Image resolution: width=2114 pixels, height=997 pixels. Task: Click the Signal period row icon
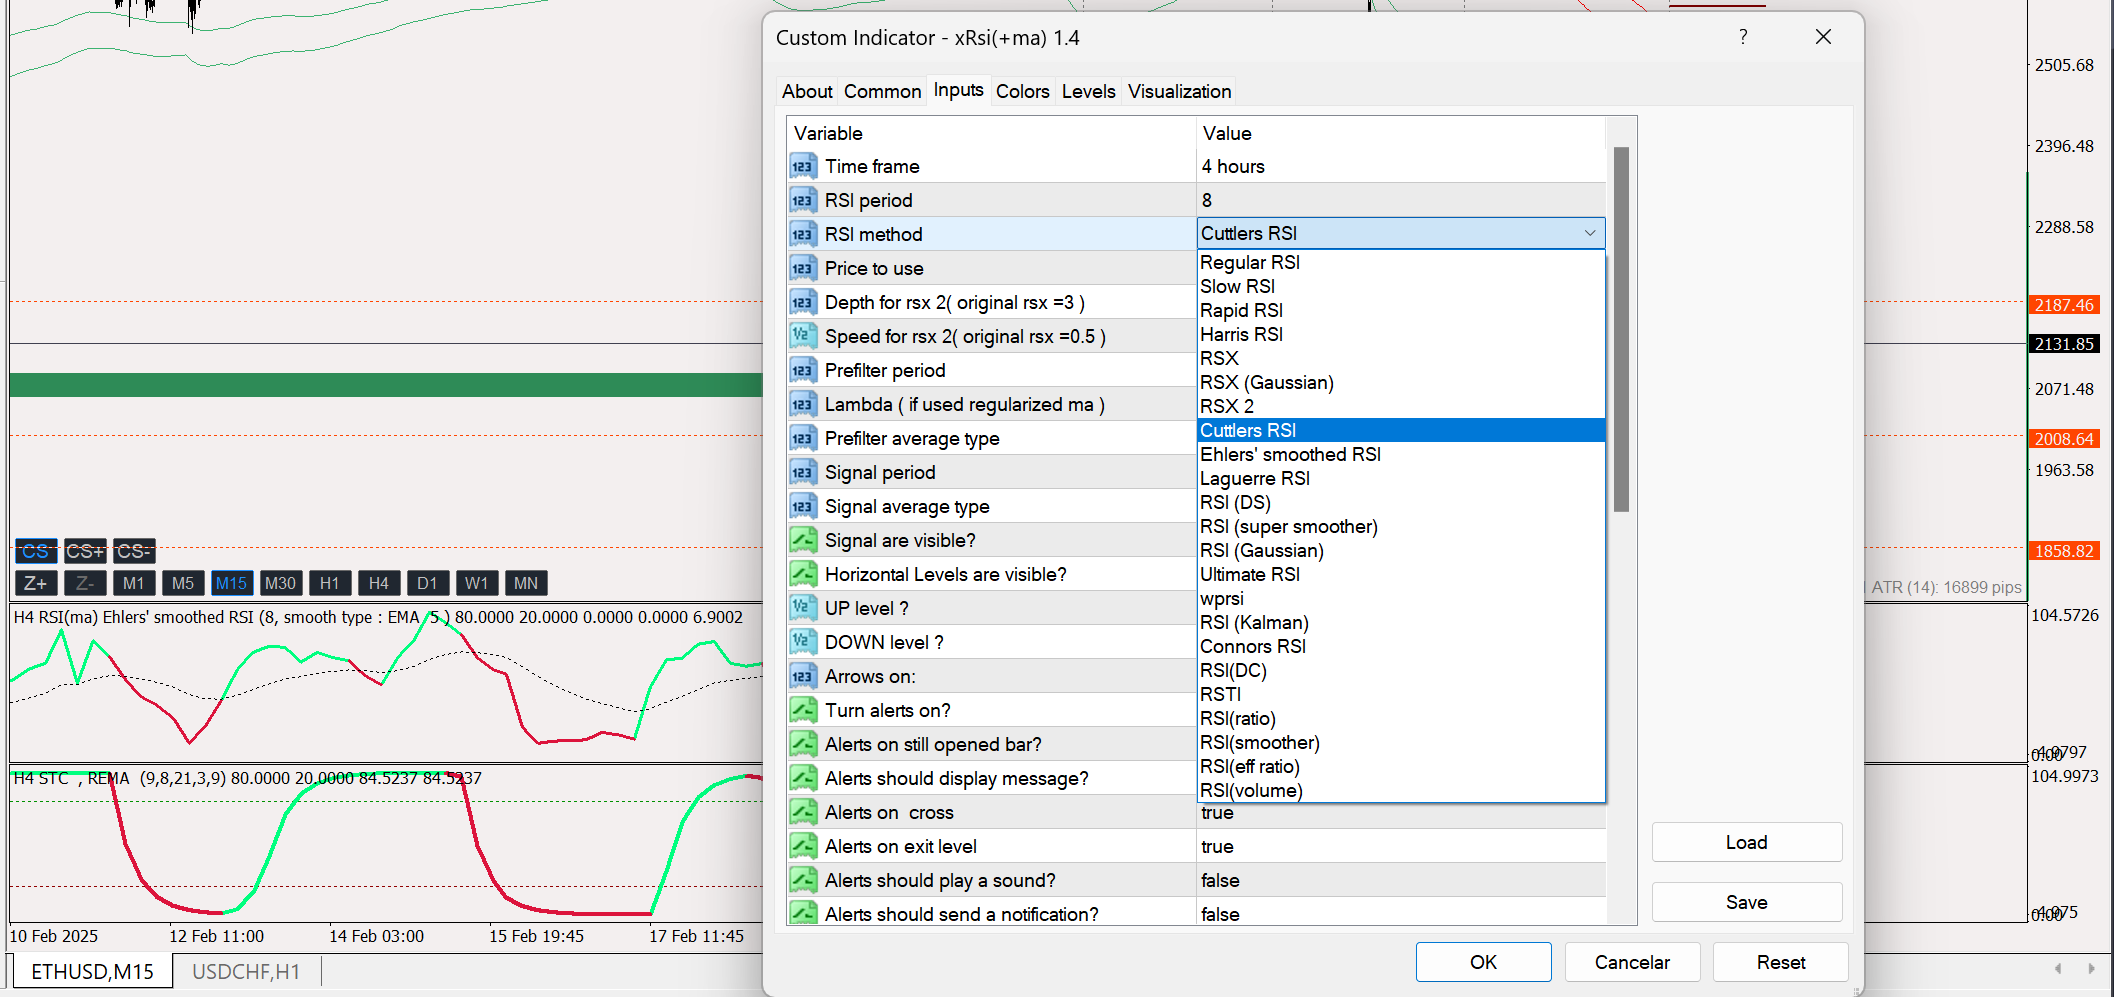click(803, 472)
